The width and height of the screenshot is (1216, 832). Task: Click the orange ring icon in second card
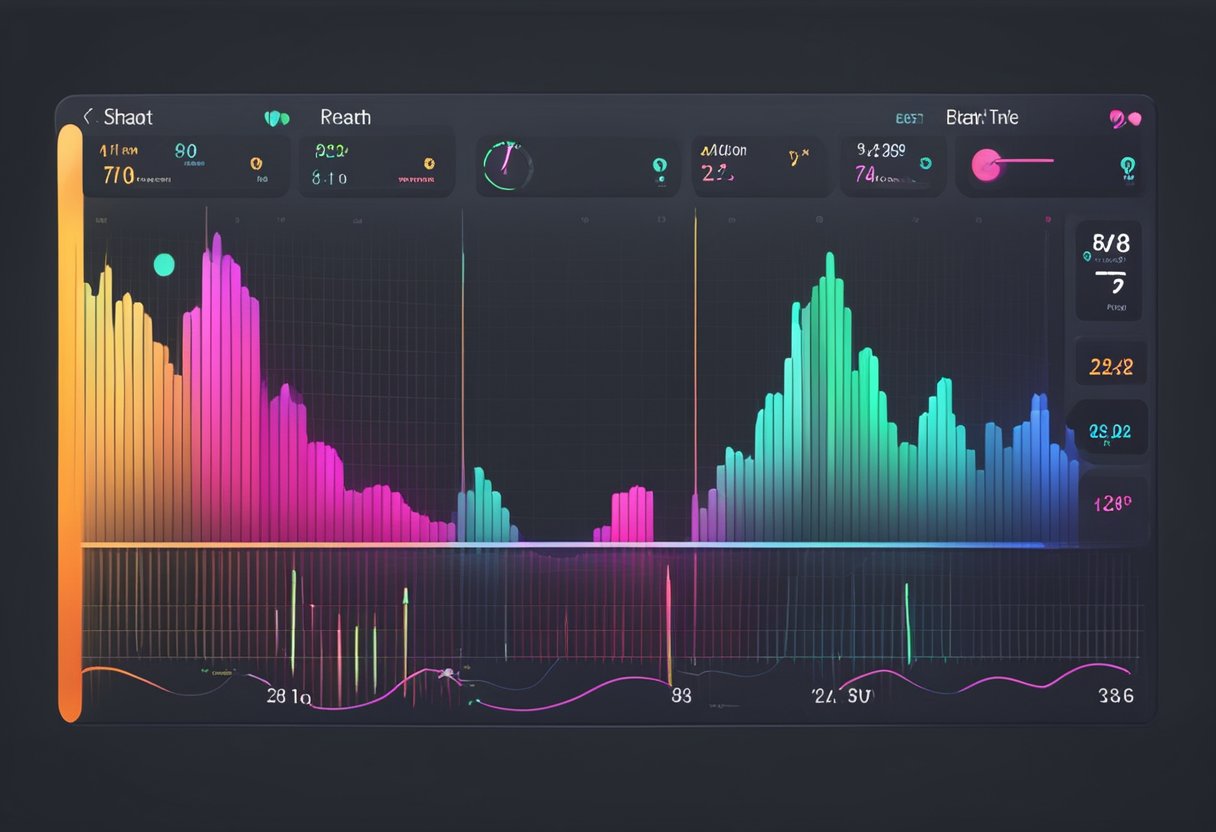coord(429,162)
